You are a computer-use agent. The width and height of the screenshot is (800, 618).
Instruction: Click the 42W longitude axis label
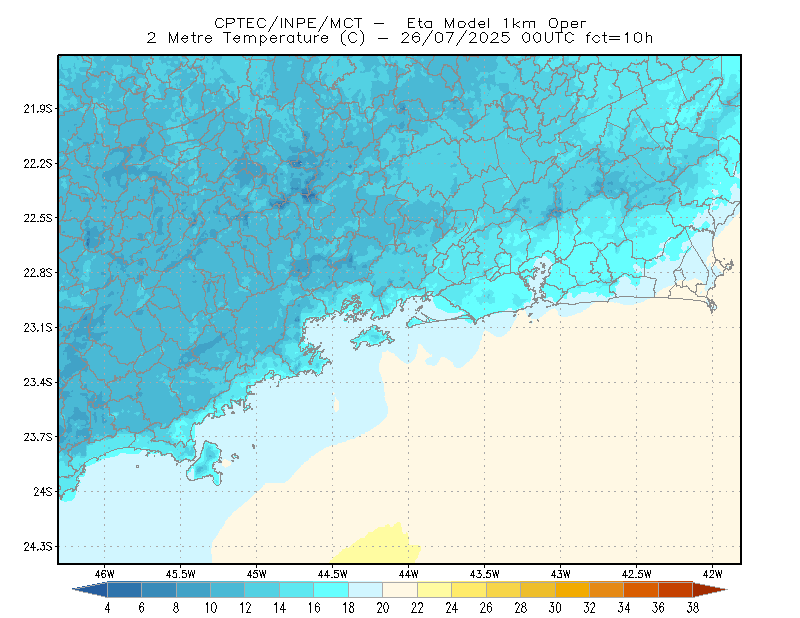pyautogui.click(x=712, y=574)
